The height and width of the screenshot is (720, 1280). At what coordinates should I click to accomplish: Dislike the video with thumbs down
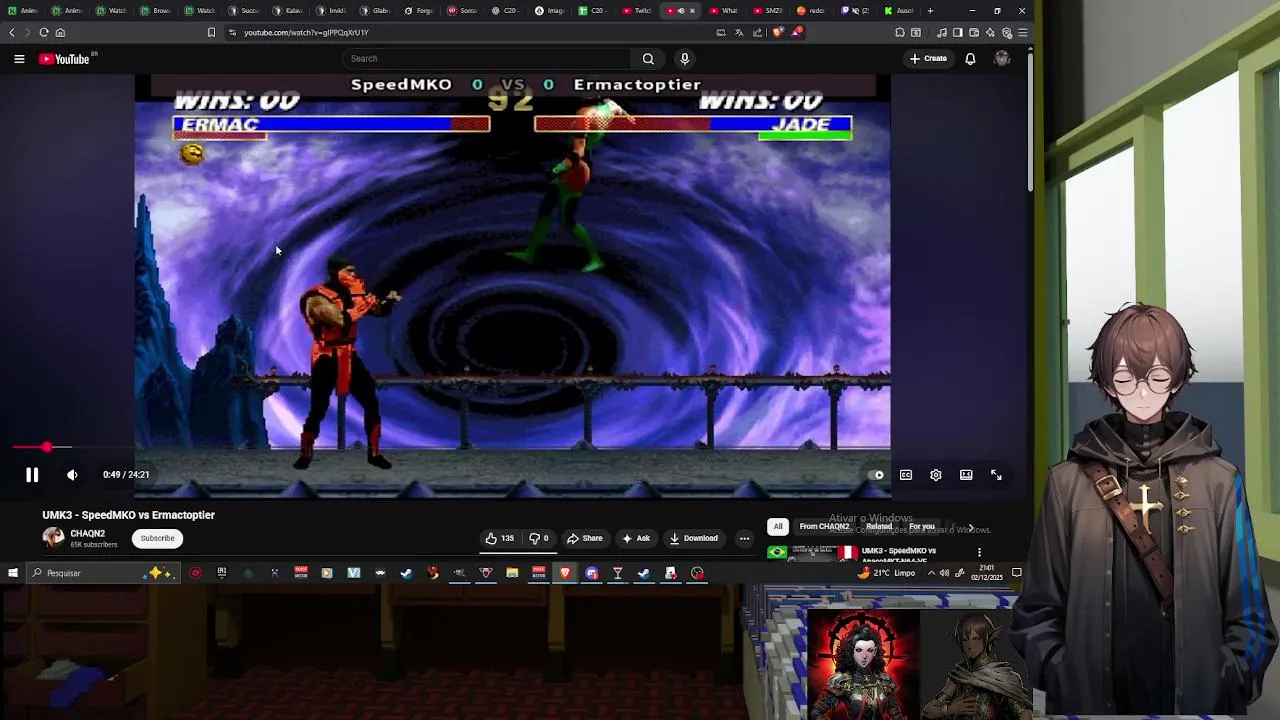538,538
